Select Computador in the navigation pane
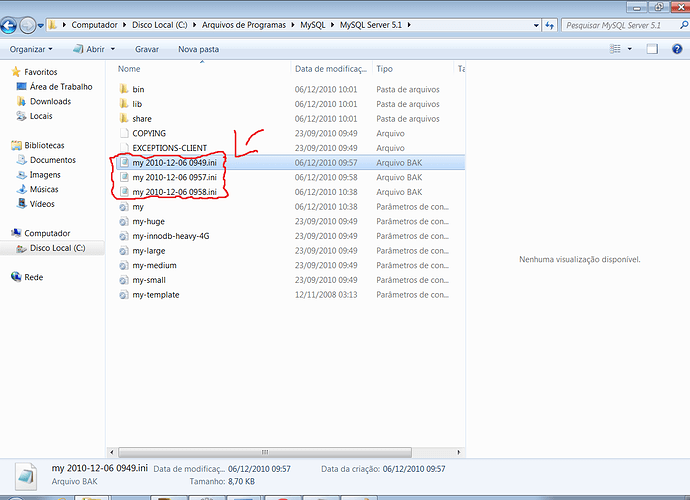The image size is (690, 500). tap(47, 233)
